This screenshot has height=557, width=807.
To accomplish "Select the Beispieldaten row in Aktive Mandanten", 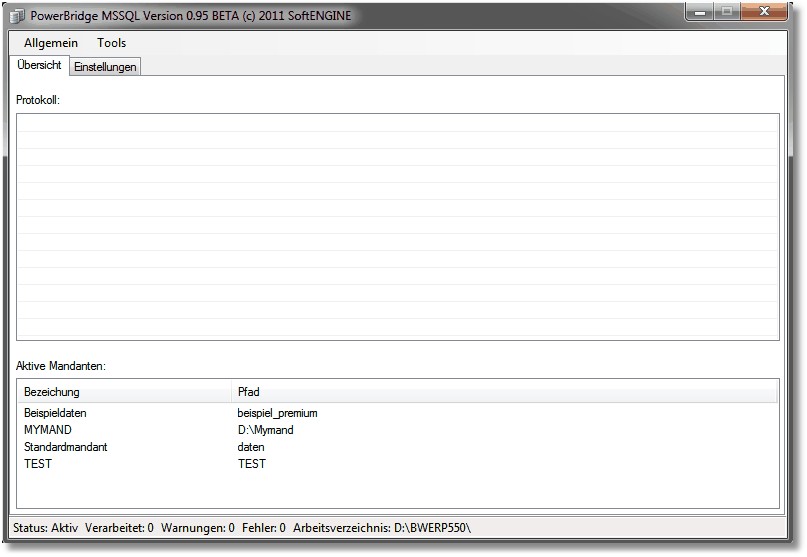I will (62, 413).
